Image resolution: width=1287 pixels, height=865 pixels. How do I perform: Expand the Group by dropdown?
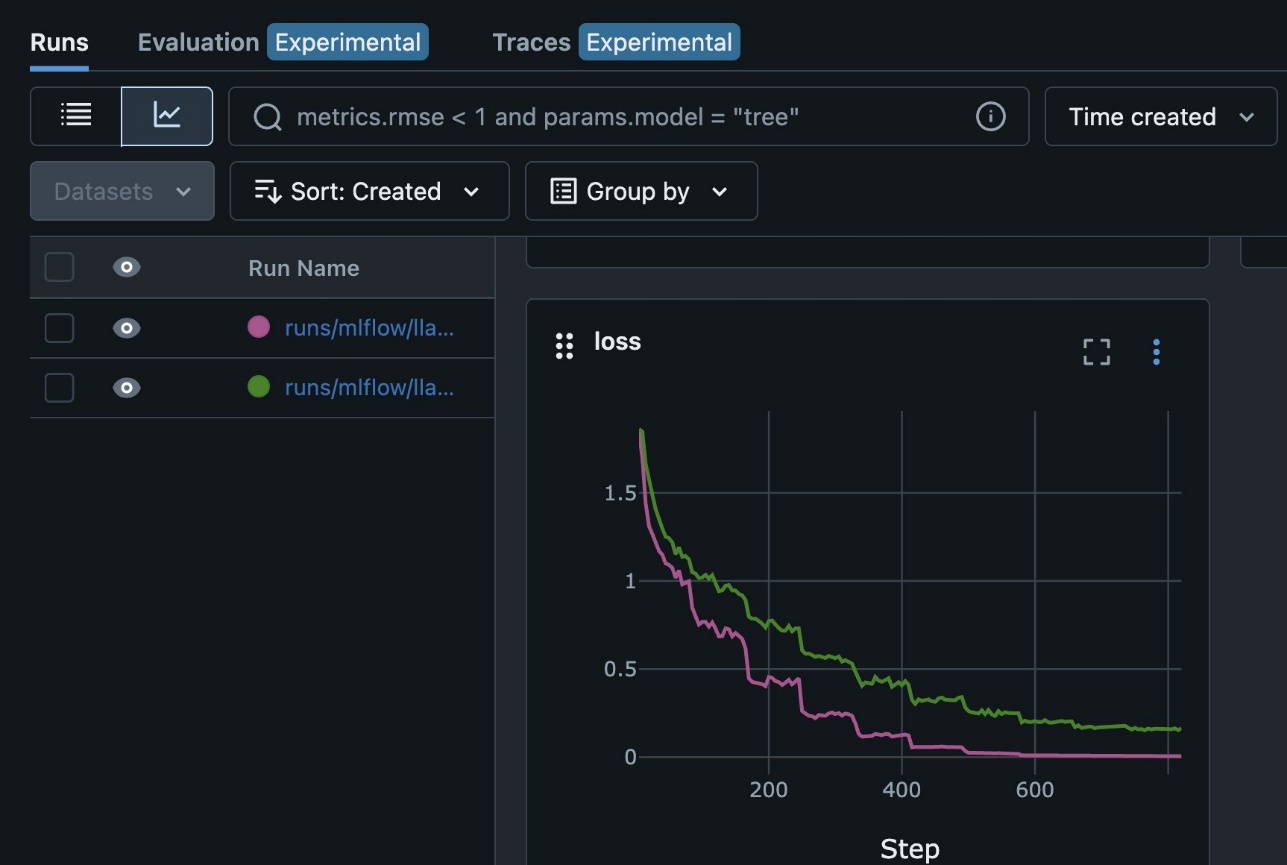tap(641, 191)
